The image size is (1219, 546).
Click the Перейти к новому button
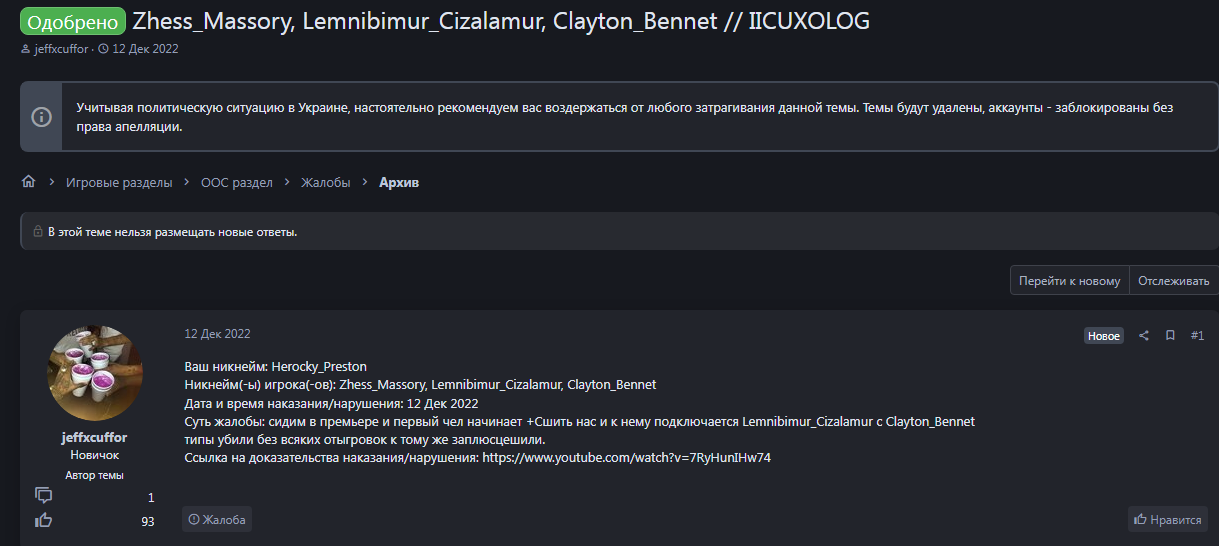pyautogui.click(x=1069, y=281)
